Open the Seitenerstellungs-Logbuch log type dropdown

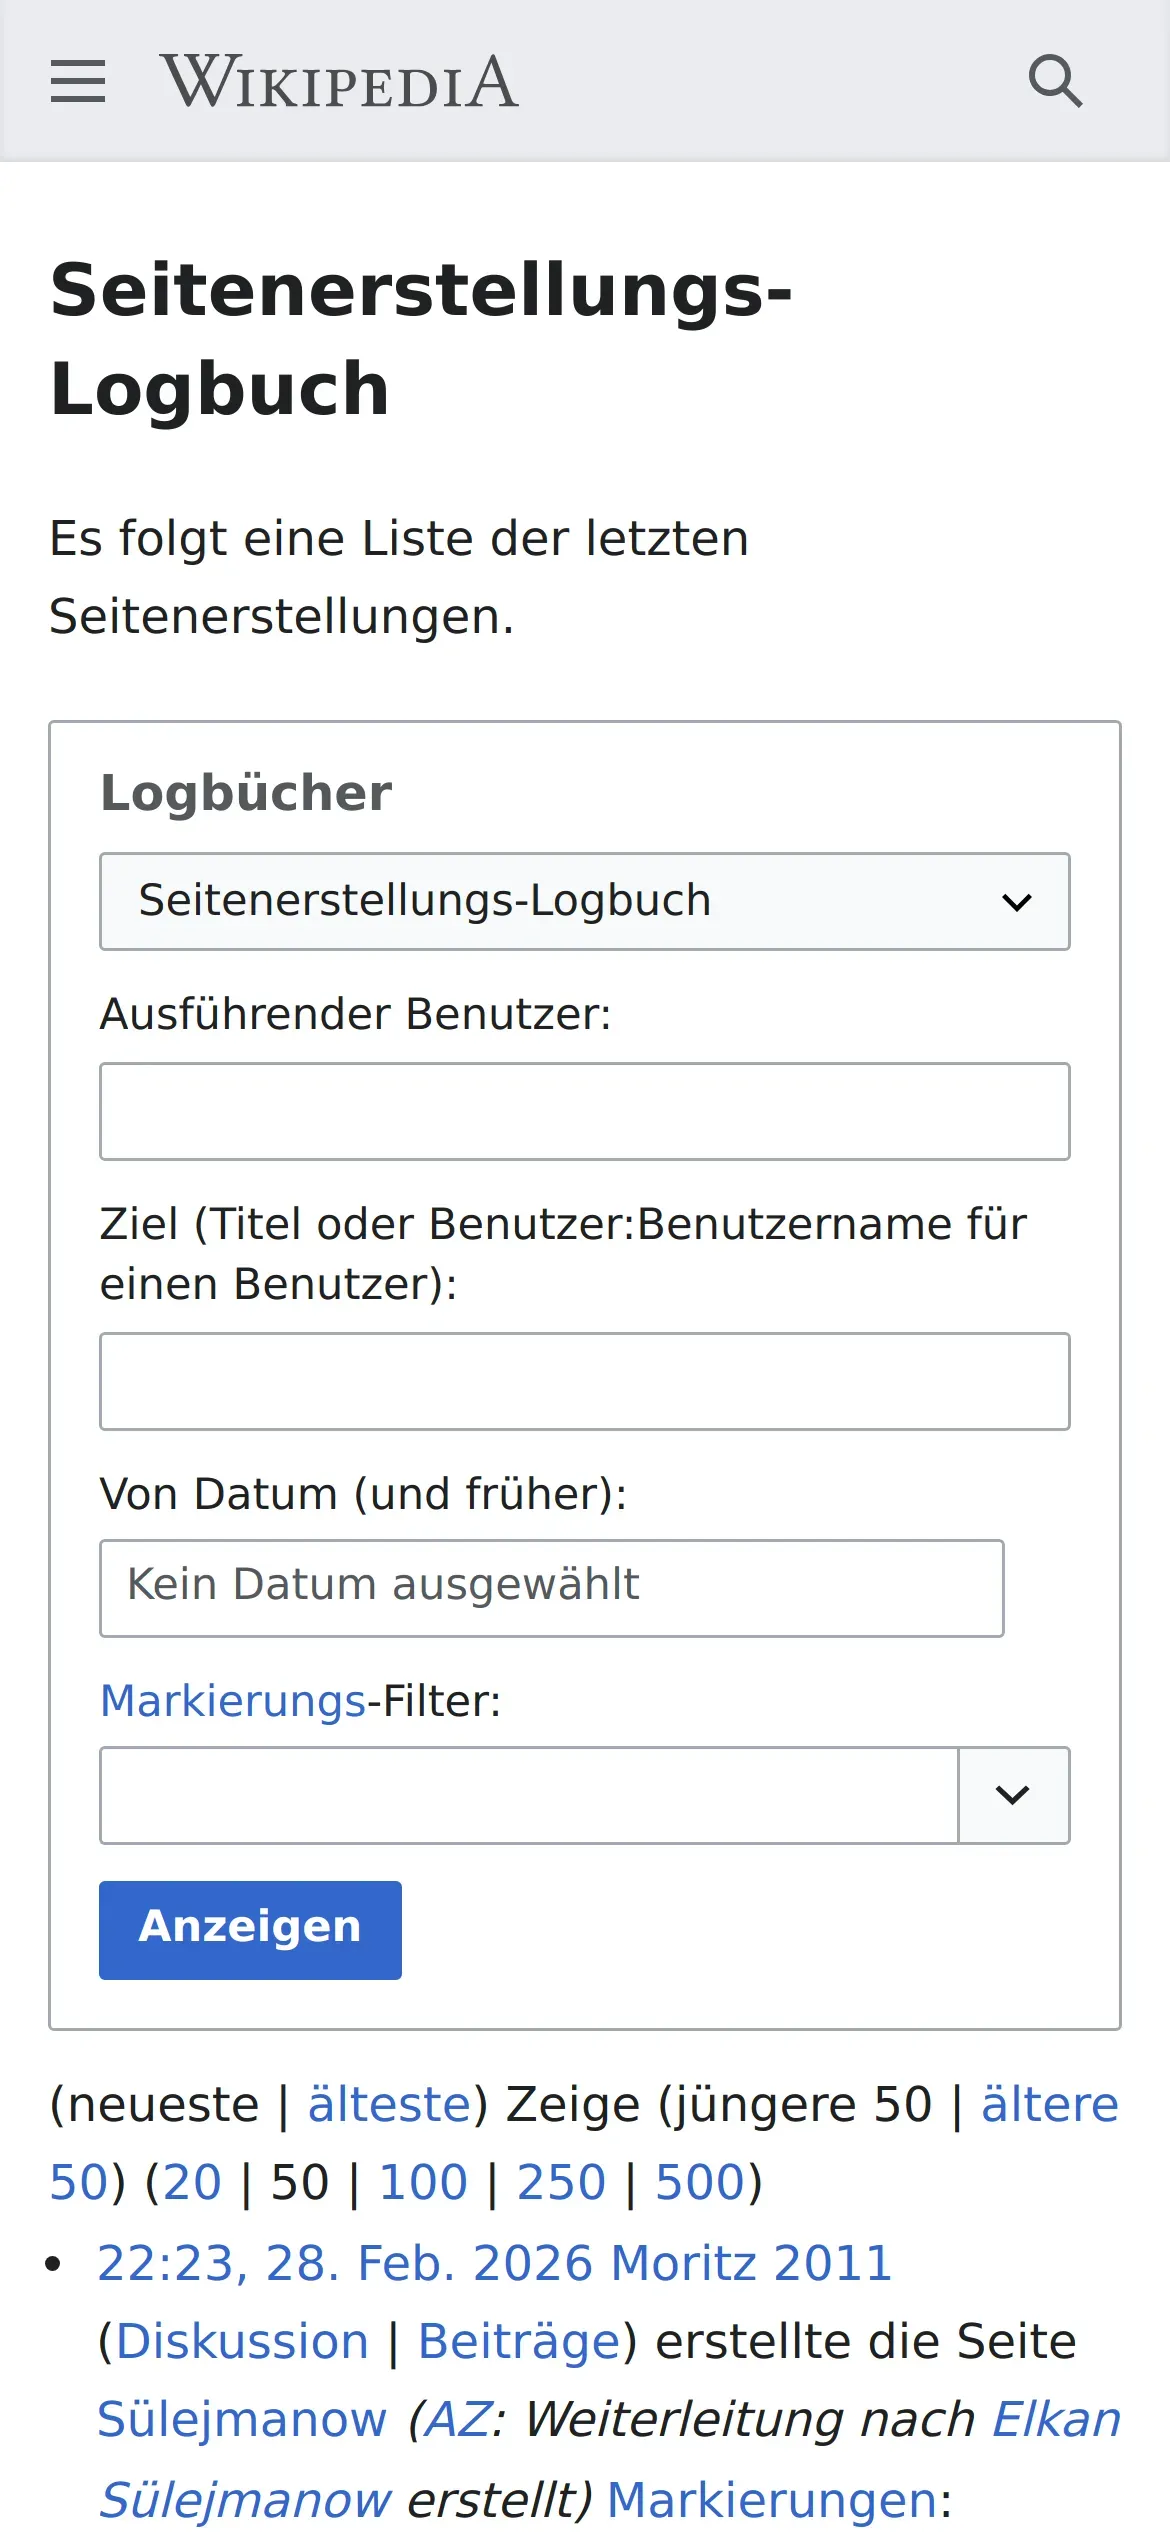(584, 901)
